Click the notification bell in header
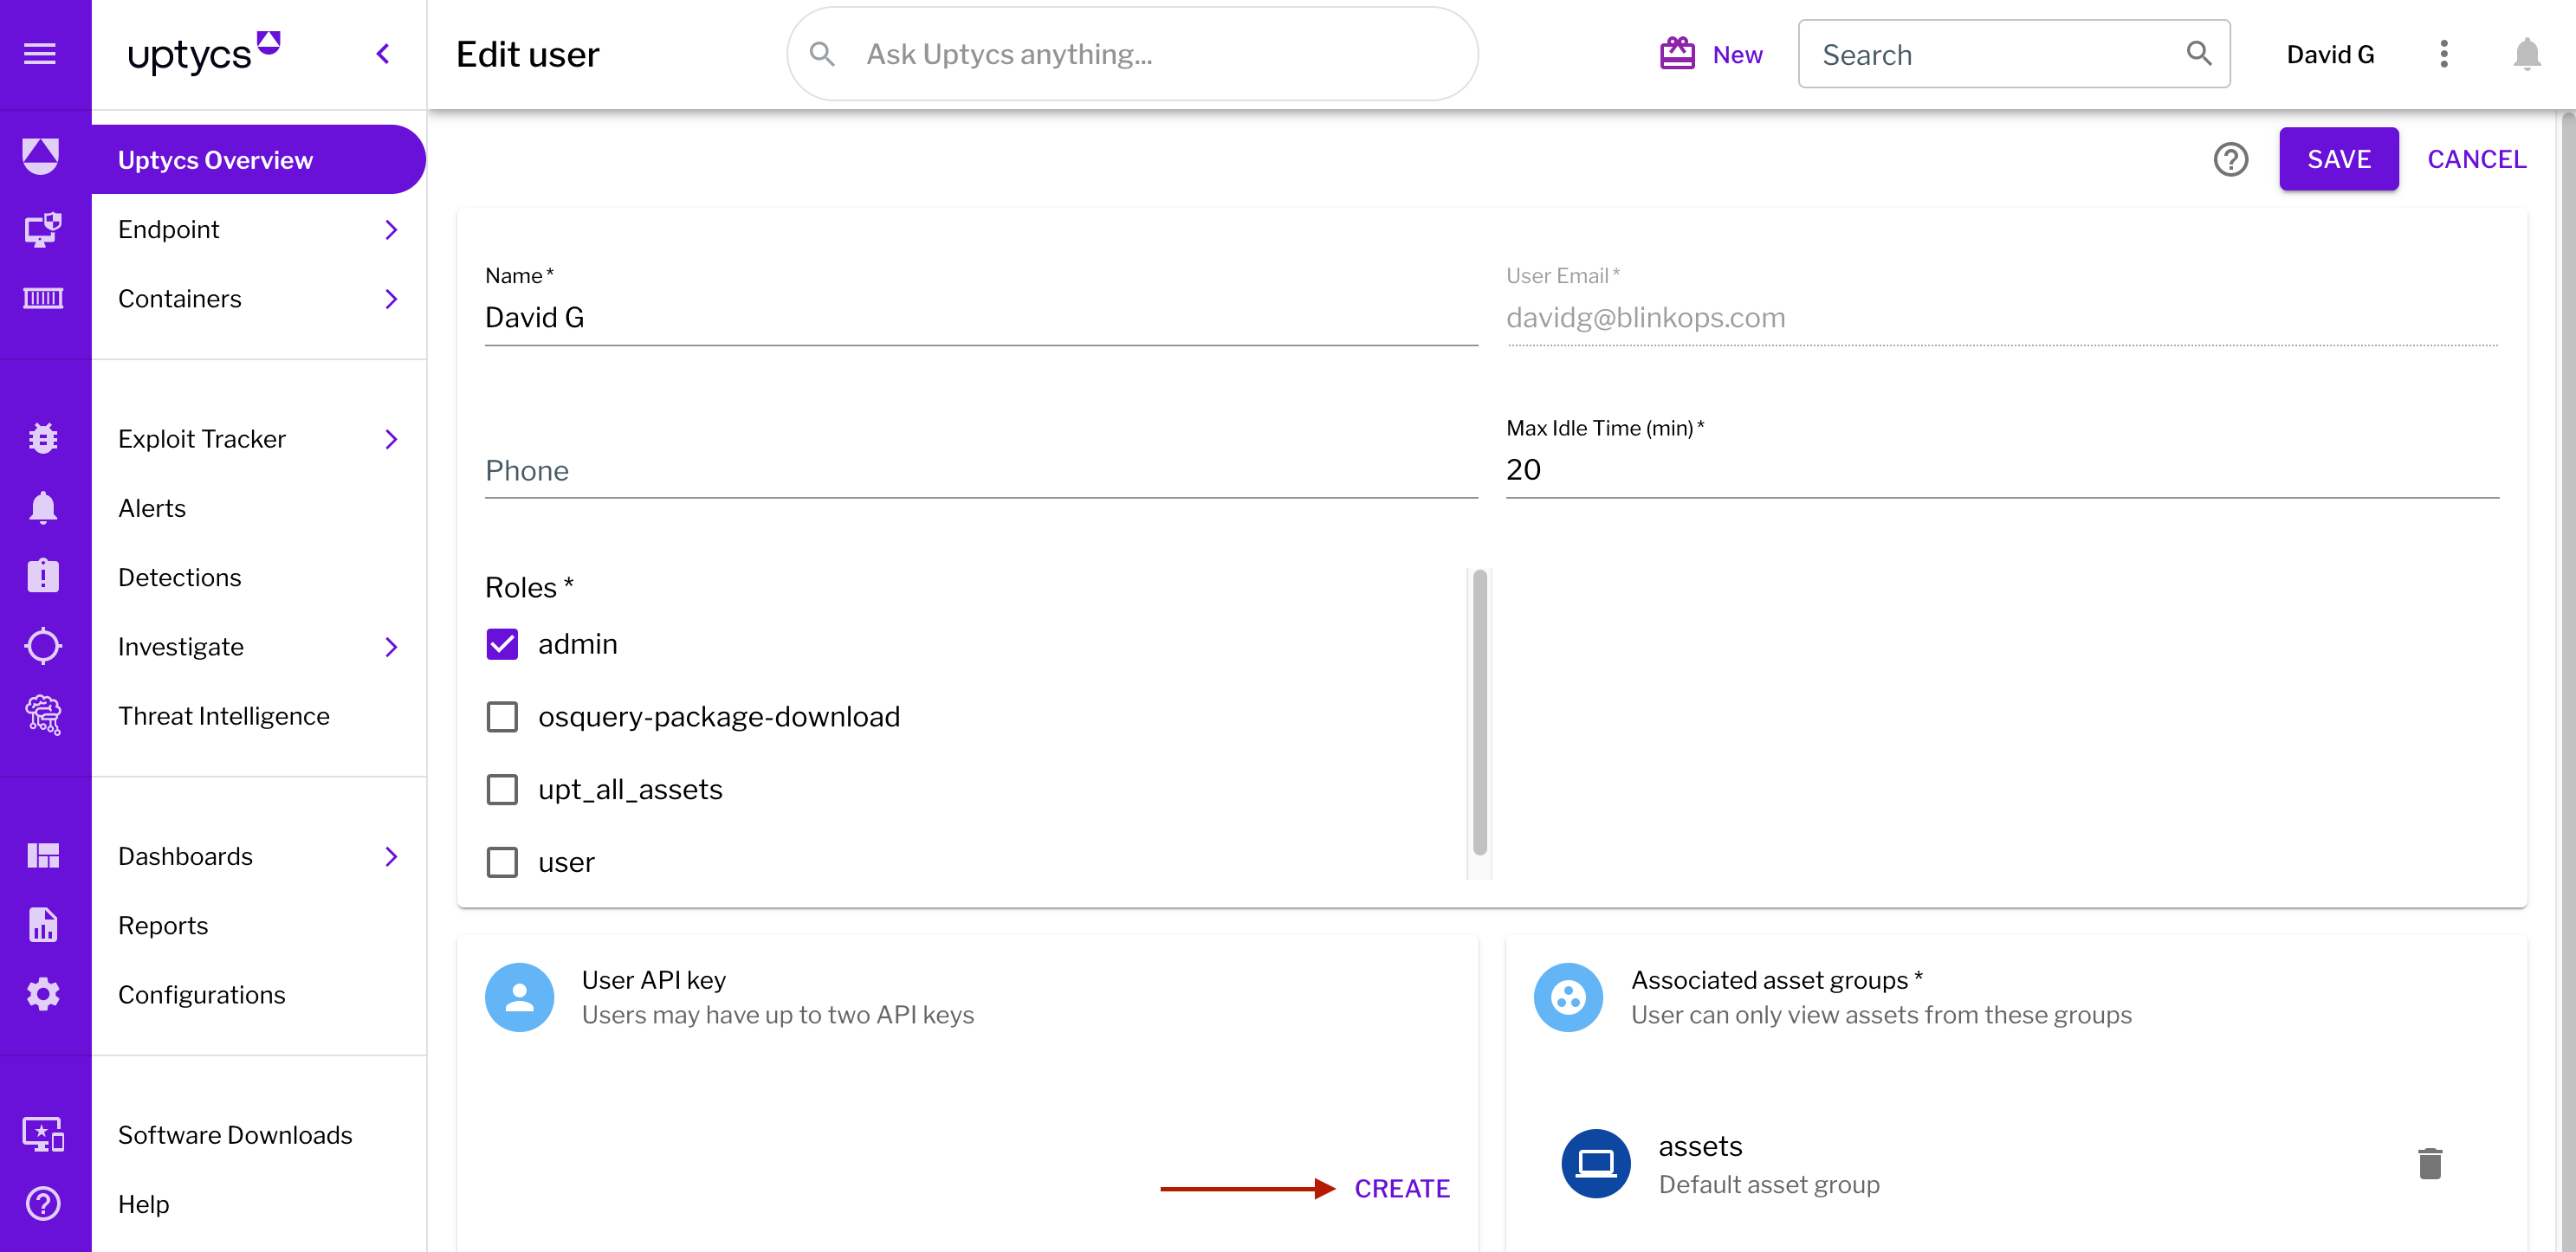2576x1252 pixels. point(2526,54)
